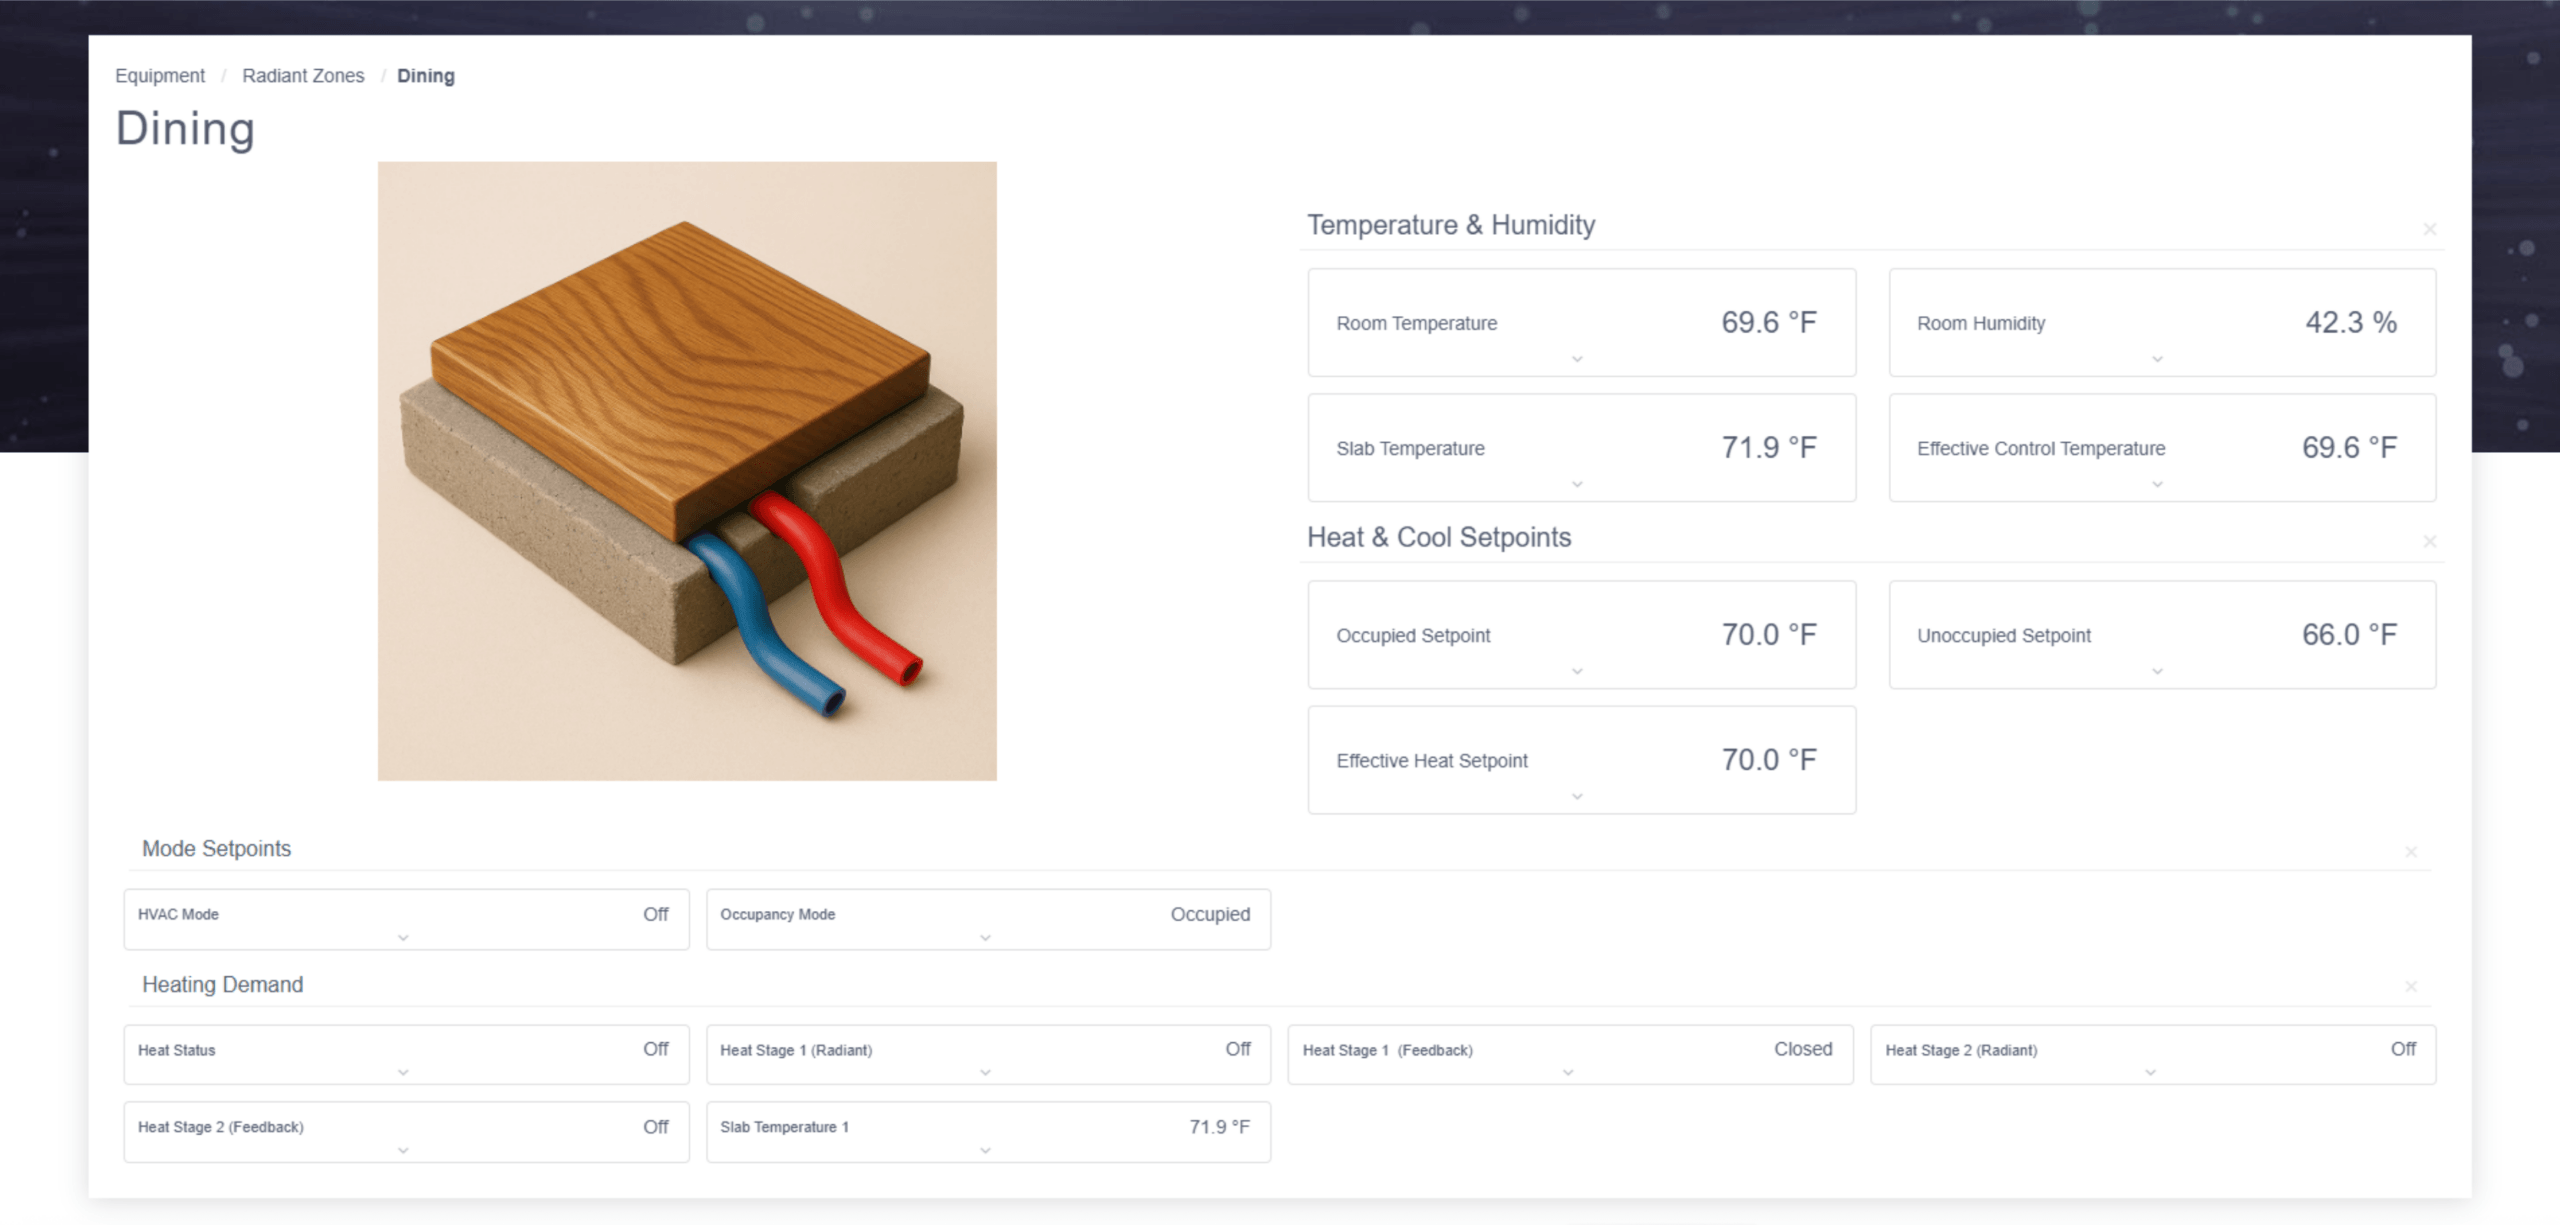Viewport: 2560px width, 1225px height.
Task: Click the radiant floor slab image
Action: (687, 471)
